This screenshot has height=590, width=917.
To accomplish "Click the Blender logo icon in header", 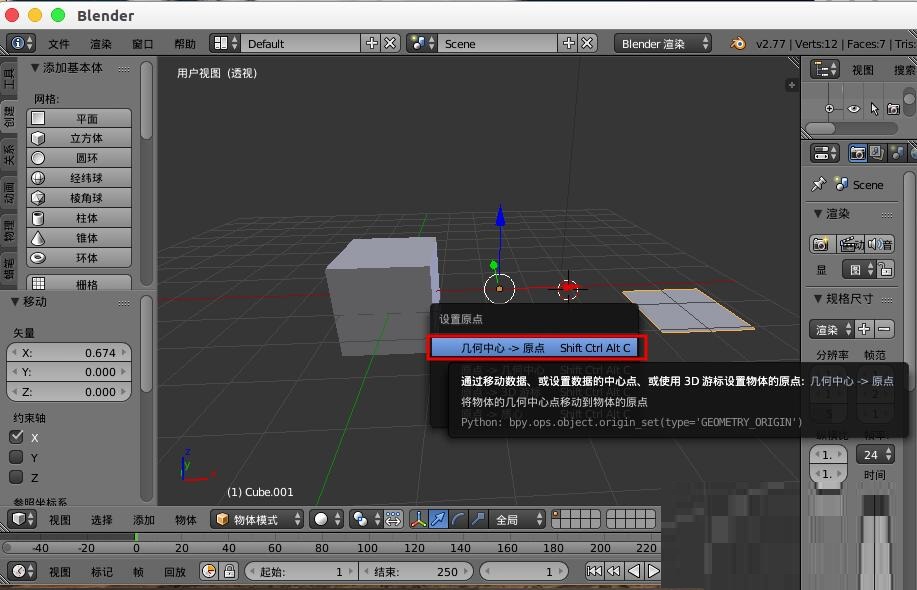I will pyautogui.click(x=738, y=43).
